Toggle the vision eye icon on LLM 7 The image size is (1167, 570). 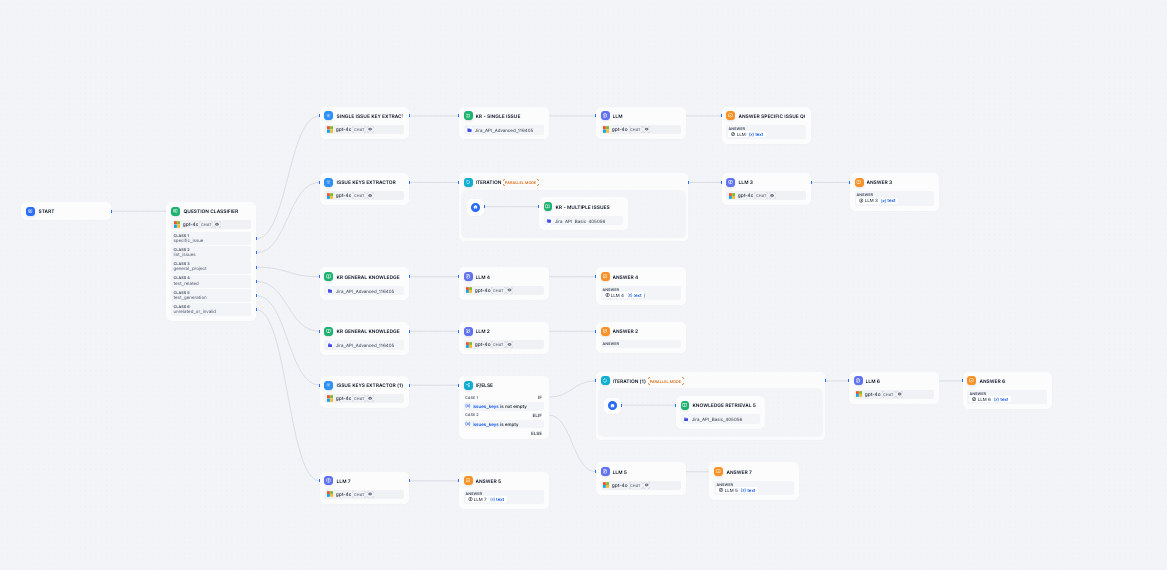tap(369, 494)
